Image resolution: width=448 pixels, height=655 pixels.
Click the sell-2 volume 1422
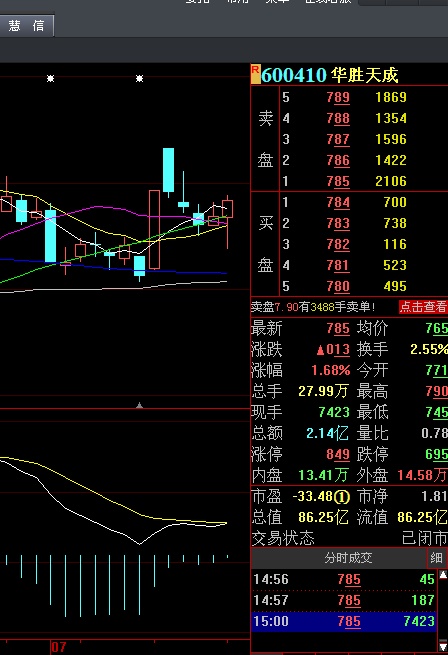click(x=391, y=160)
